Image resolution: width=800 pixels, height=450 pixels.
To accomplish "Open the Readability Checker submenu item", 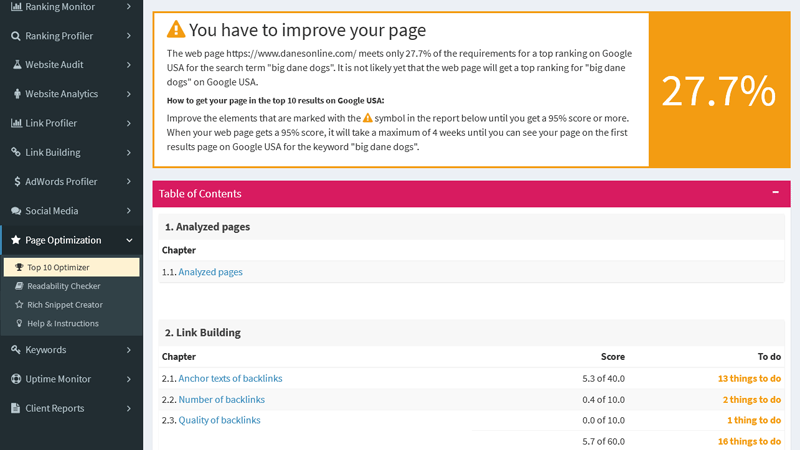I will 71,286.
